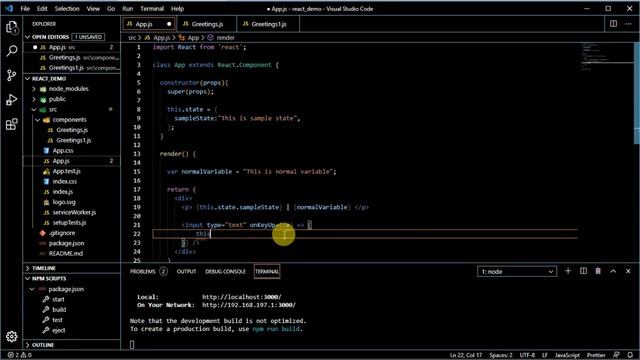Create a new terminal with plus icon
The image size is (640, 360).
568,271
